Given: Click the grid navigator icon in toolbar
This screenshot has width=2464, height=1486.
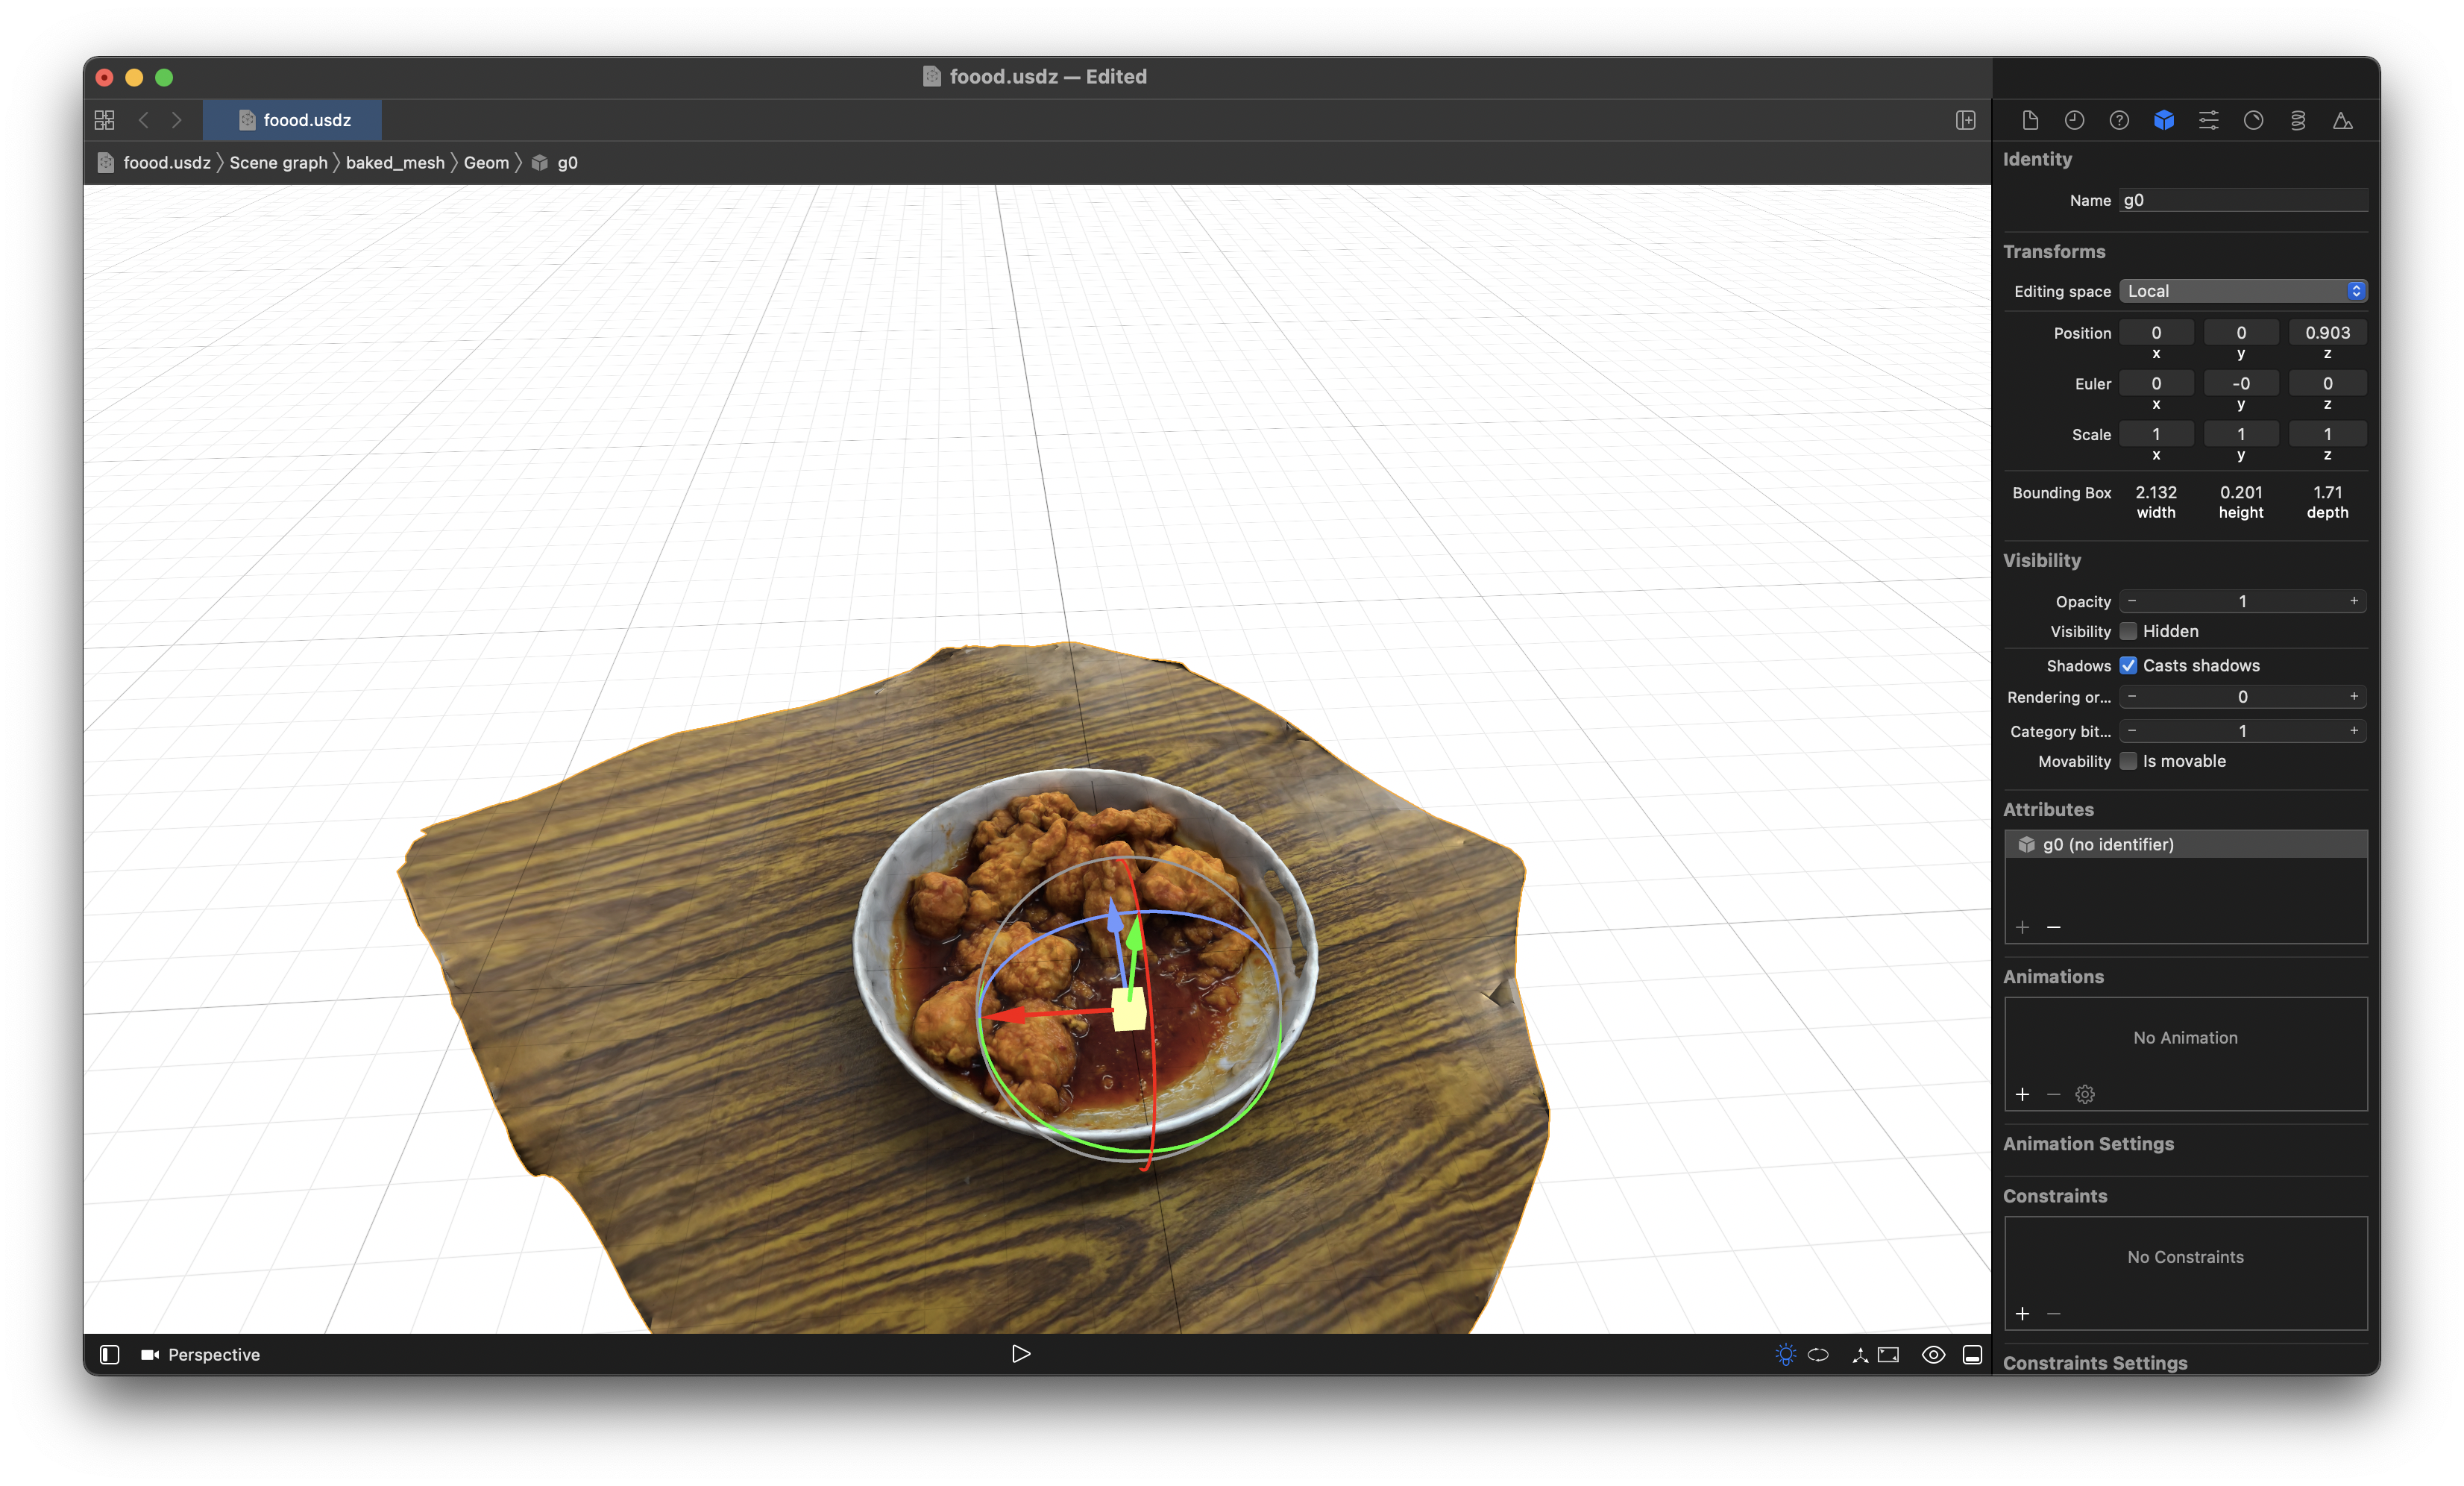Looking at the screenshot, I should [x=104, y=120].
